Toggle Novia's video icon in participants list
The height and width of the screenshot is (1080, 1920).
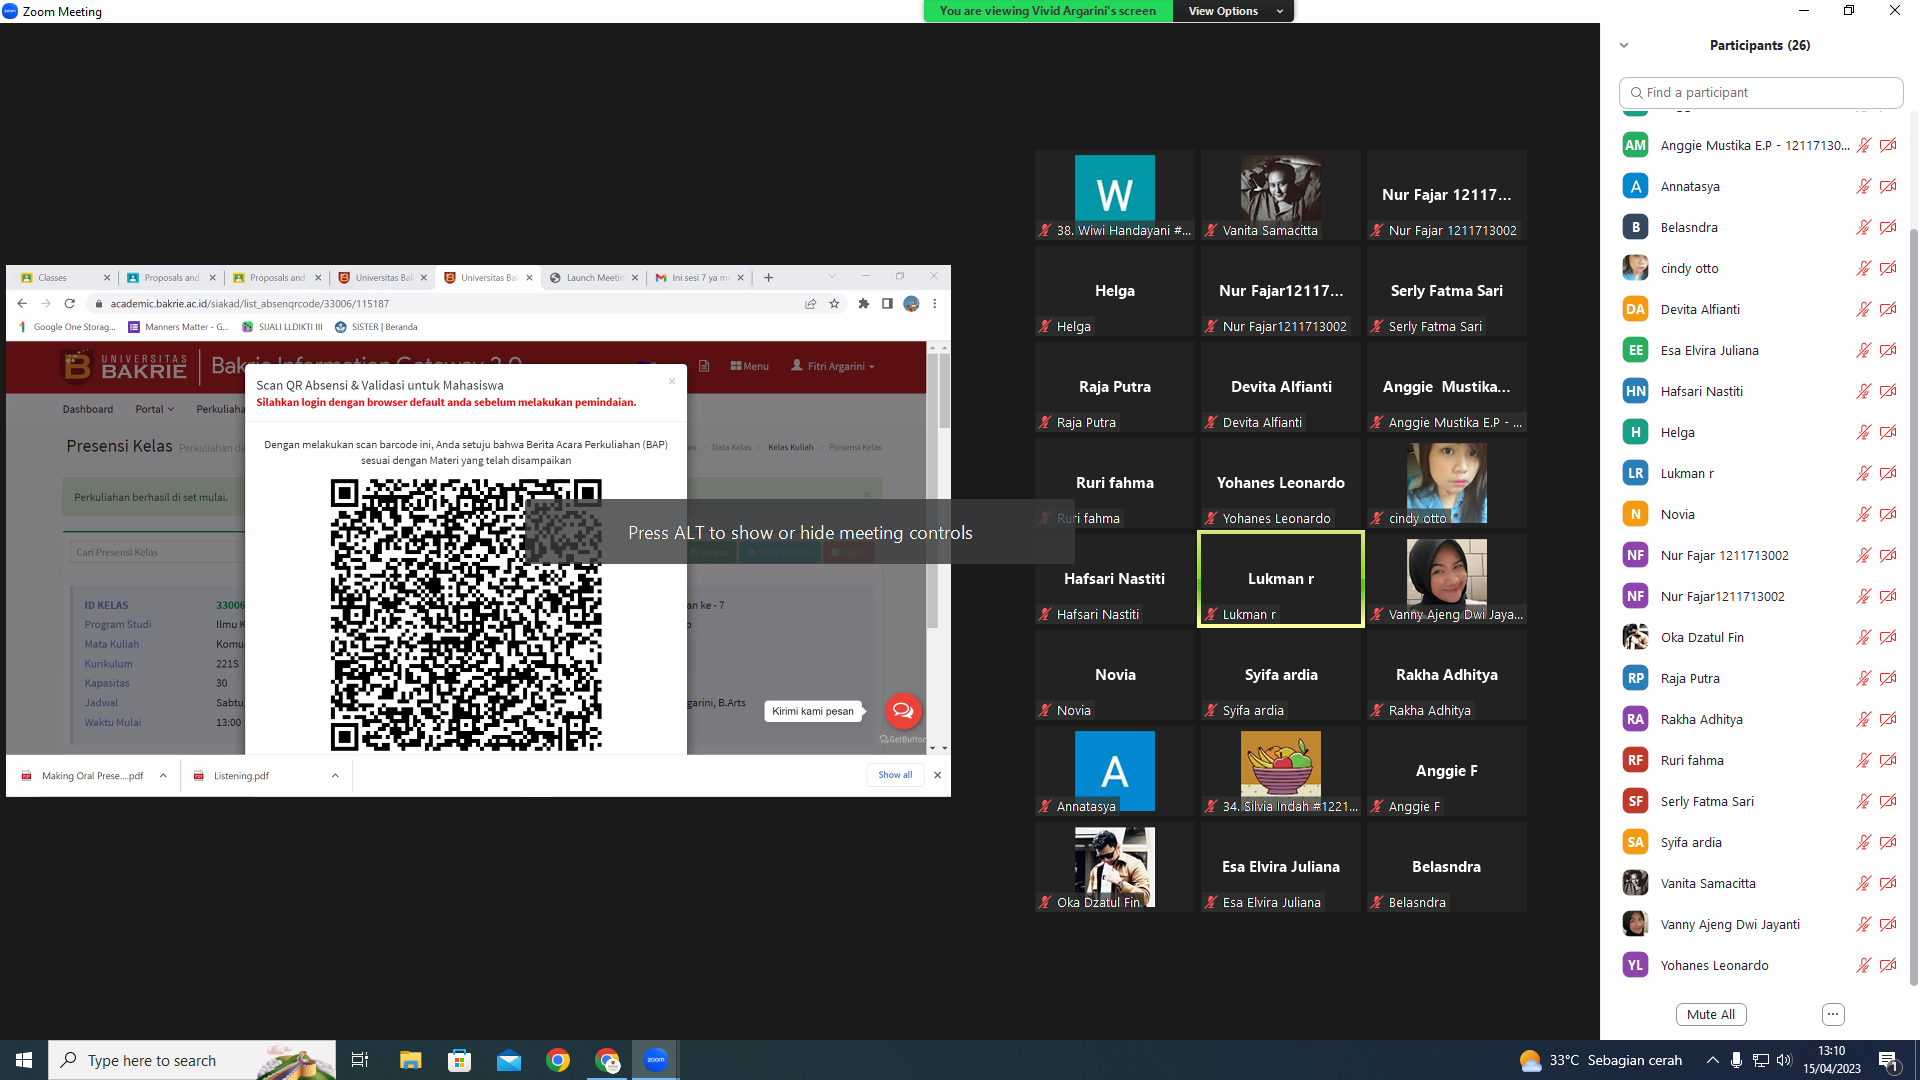tap(1888, 514)
